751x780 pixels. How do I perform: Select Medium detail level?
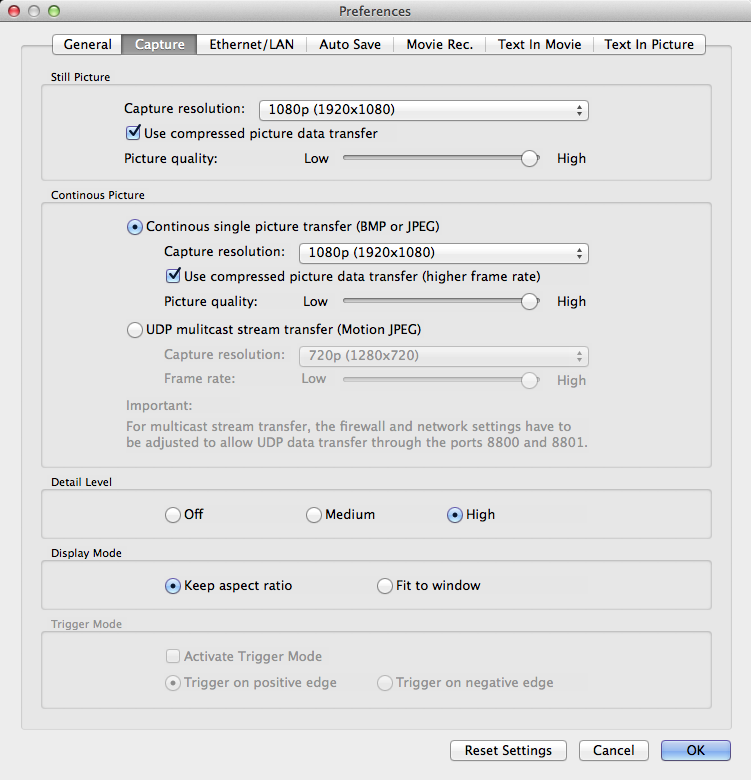pos(314,515)
